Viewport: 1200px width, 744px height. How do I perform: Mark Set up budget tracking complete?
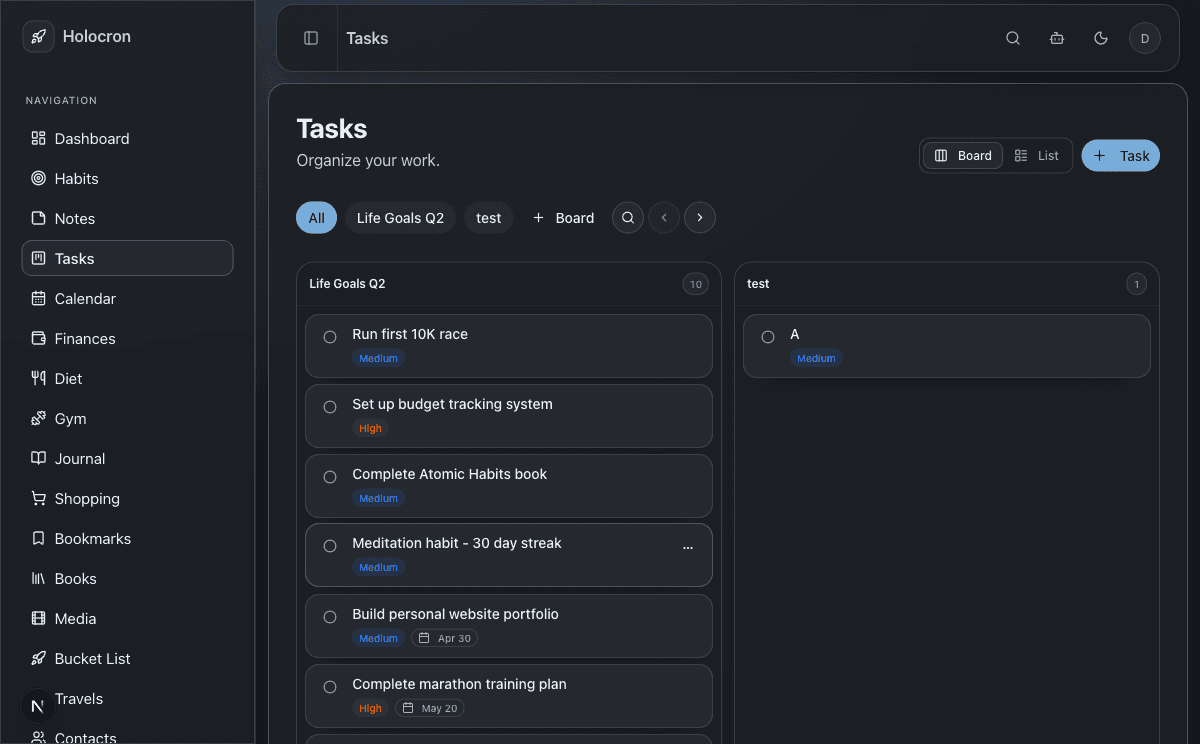click(330, 407)
